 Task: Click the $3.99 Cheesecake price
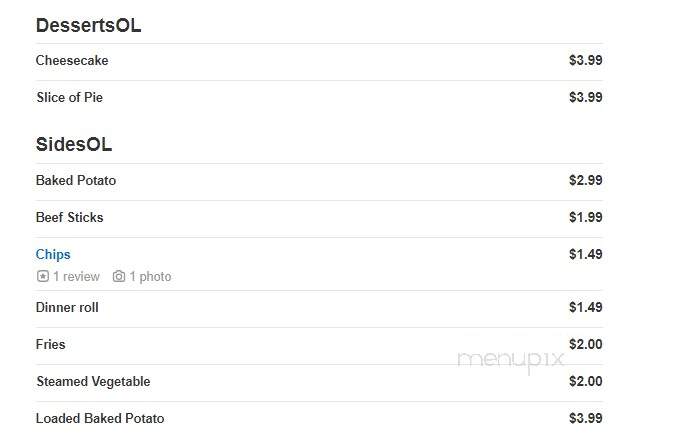point(586,60)
